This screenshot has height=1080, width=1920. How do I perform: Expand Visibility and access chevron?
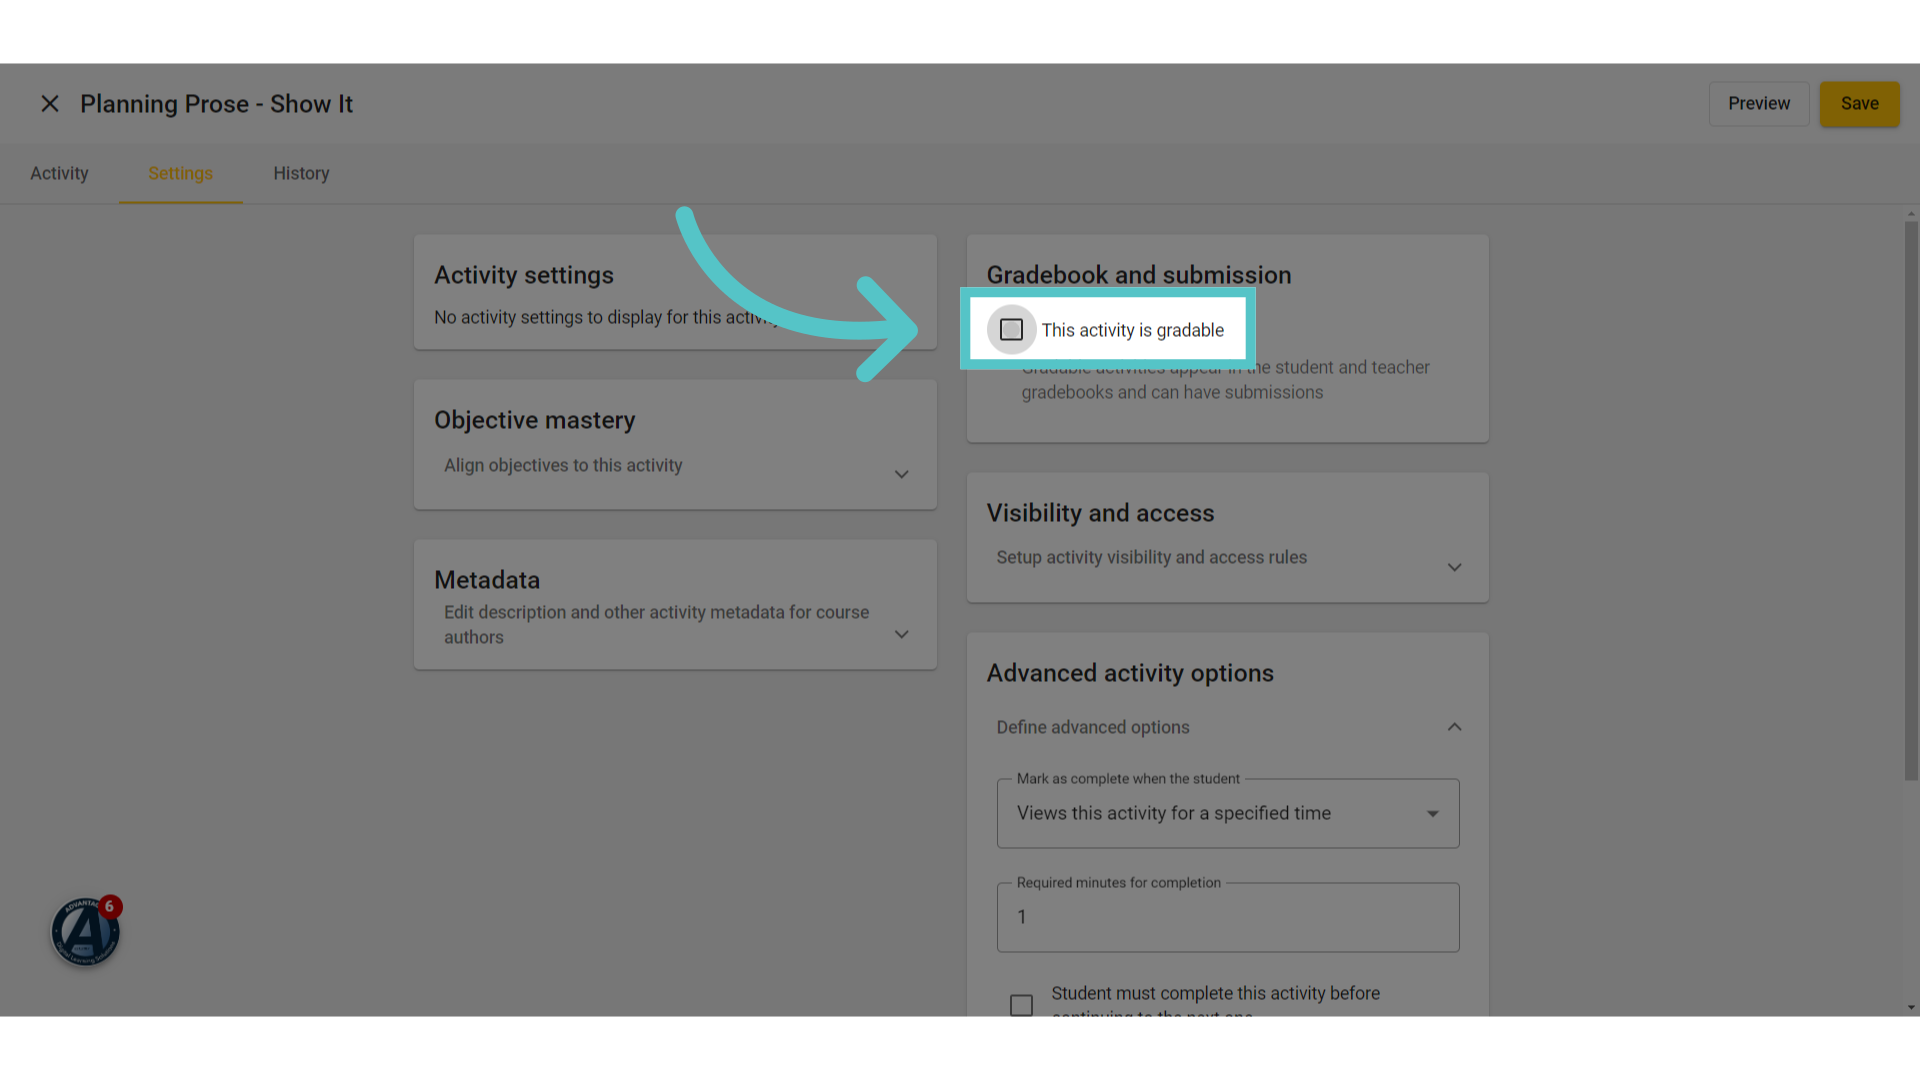pos(1454,567)
